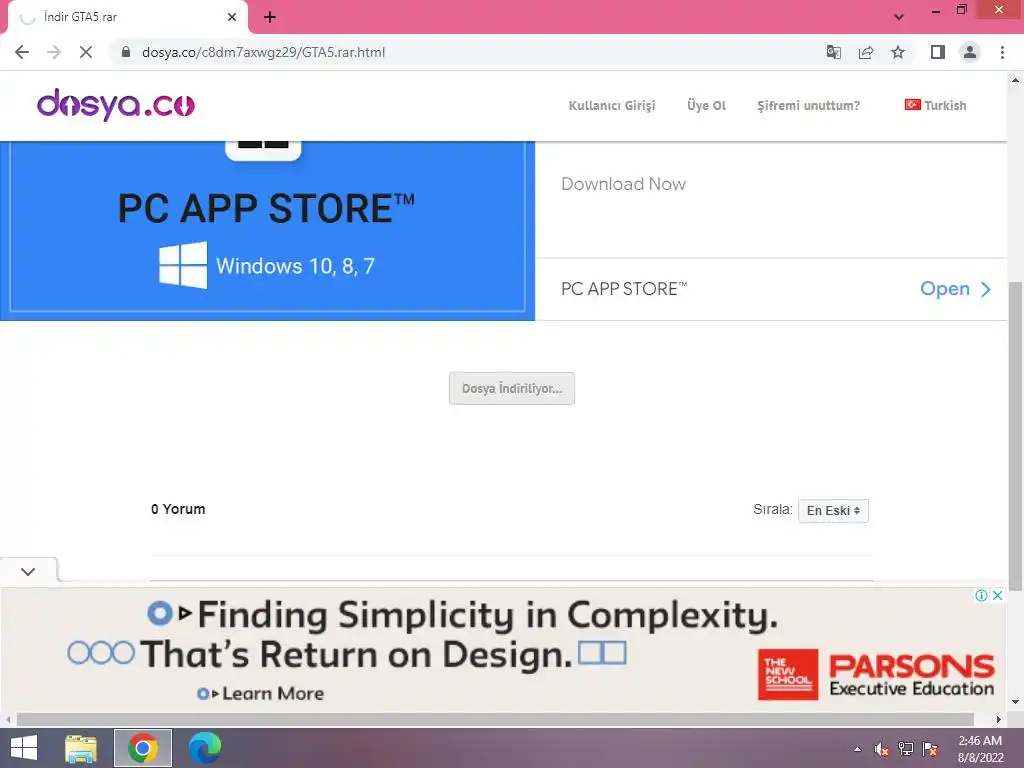This screenshot has height=768, width=1024.
Task: Click the horizontal scrollbar thumb
Action: 495,719
